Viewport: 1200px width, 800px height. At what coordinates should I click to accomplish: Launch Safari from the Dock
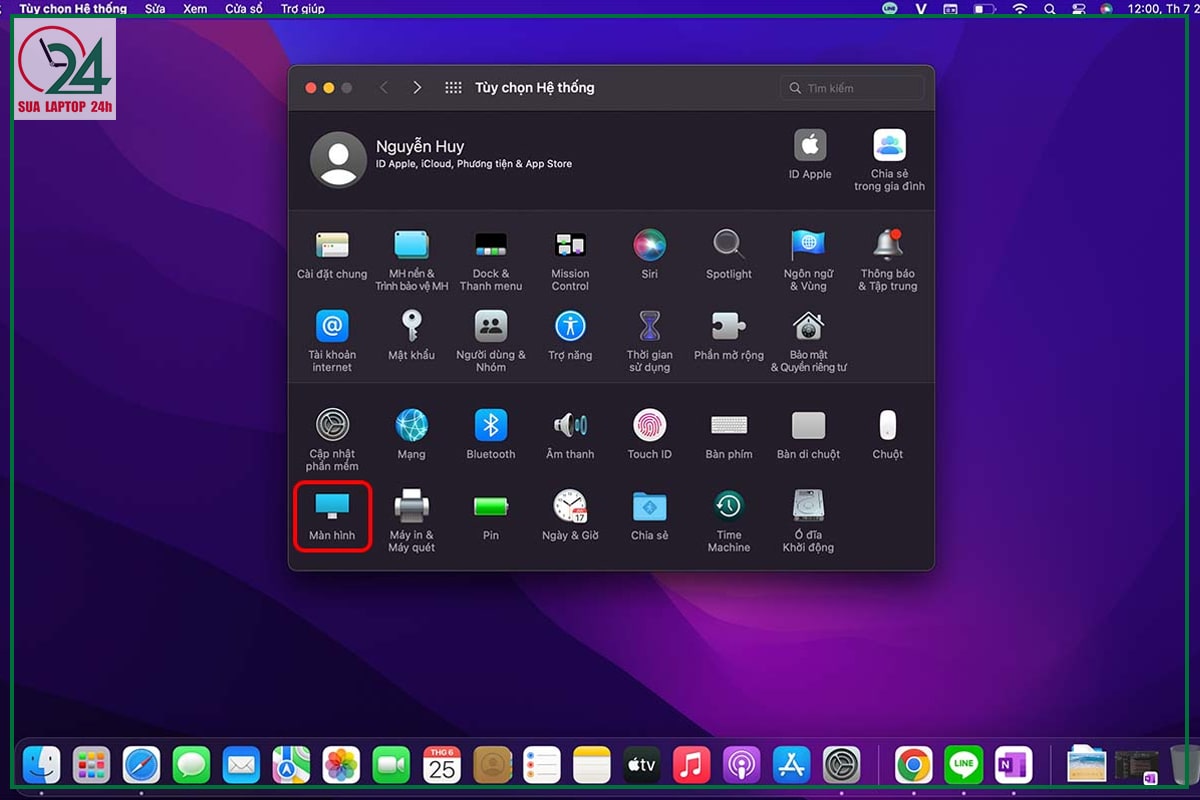[142, 765]
